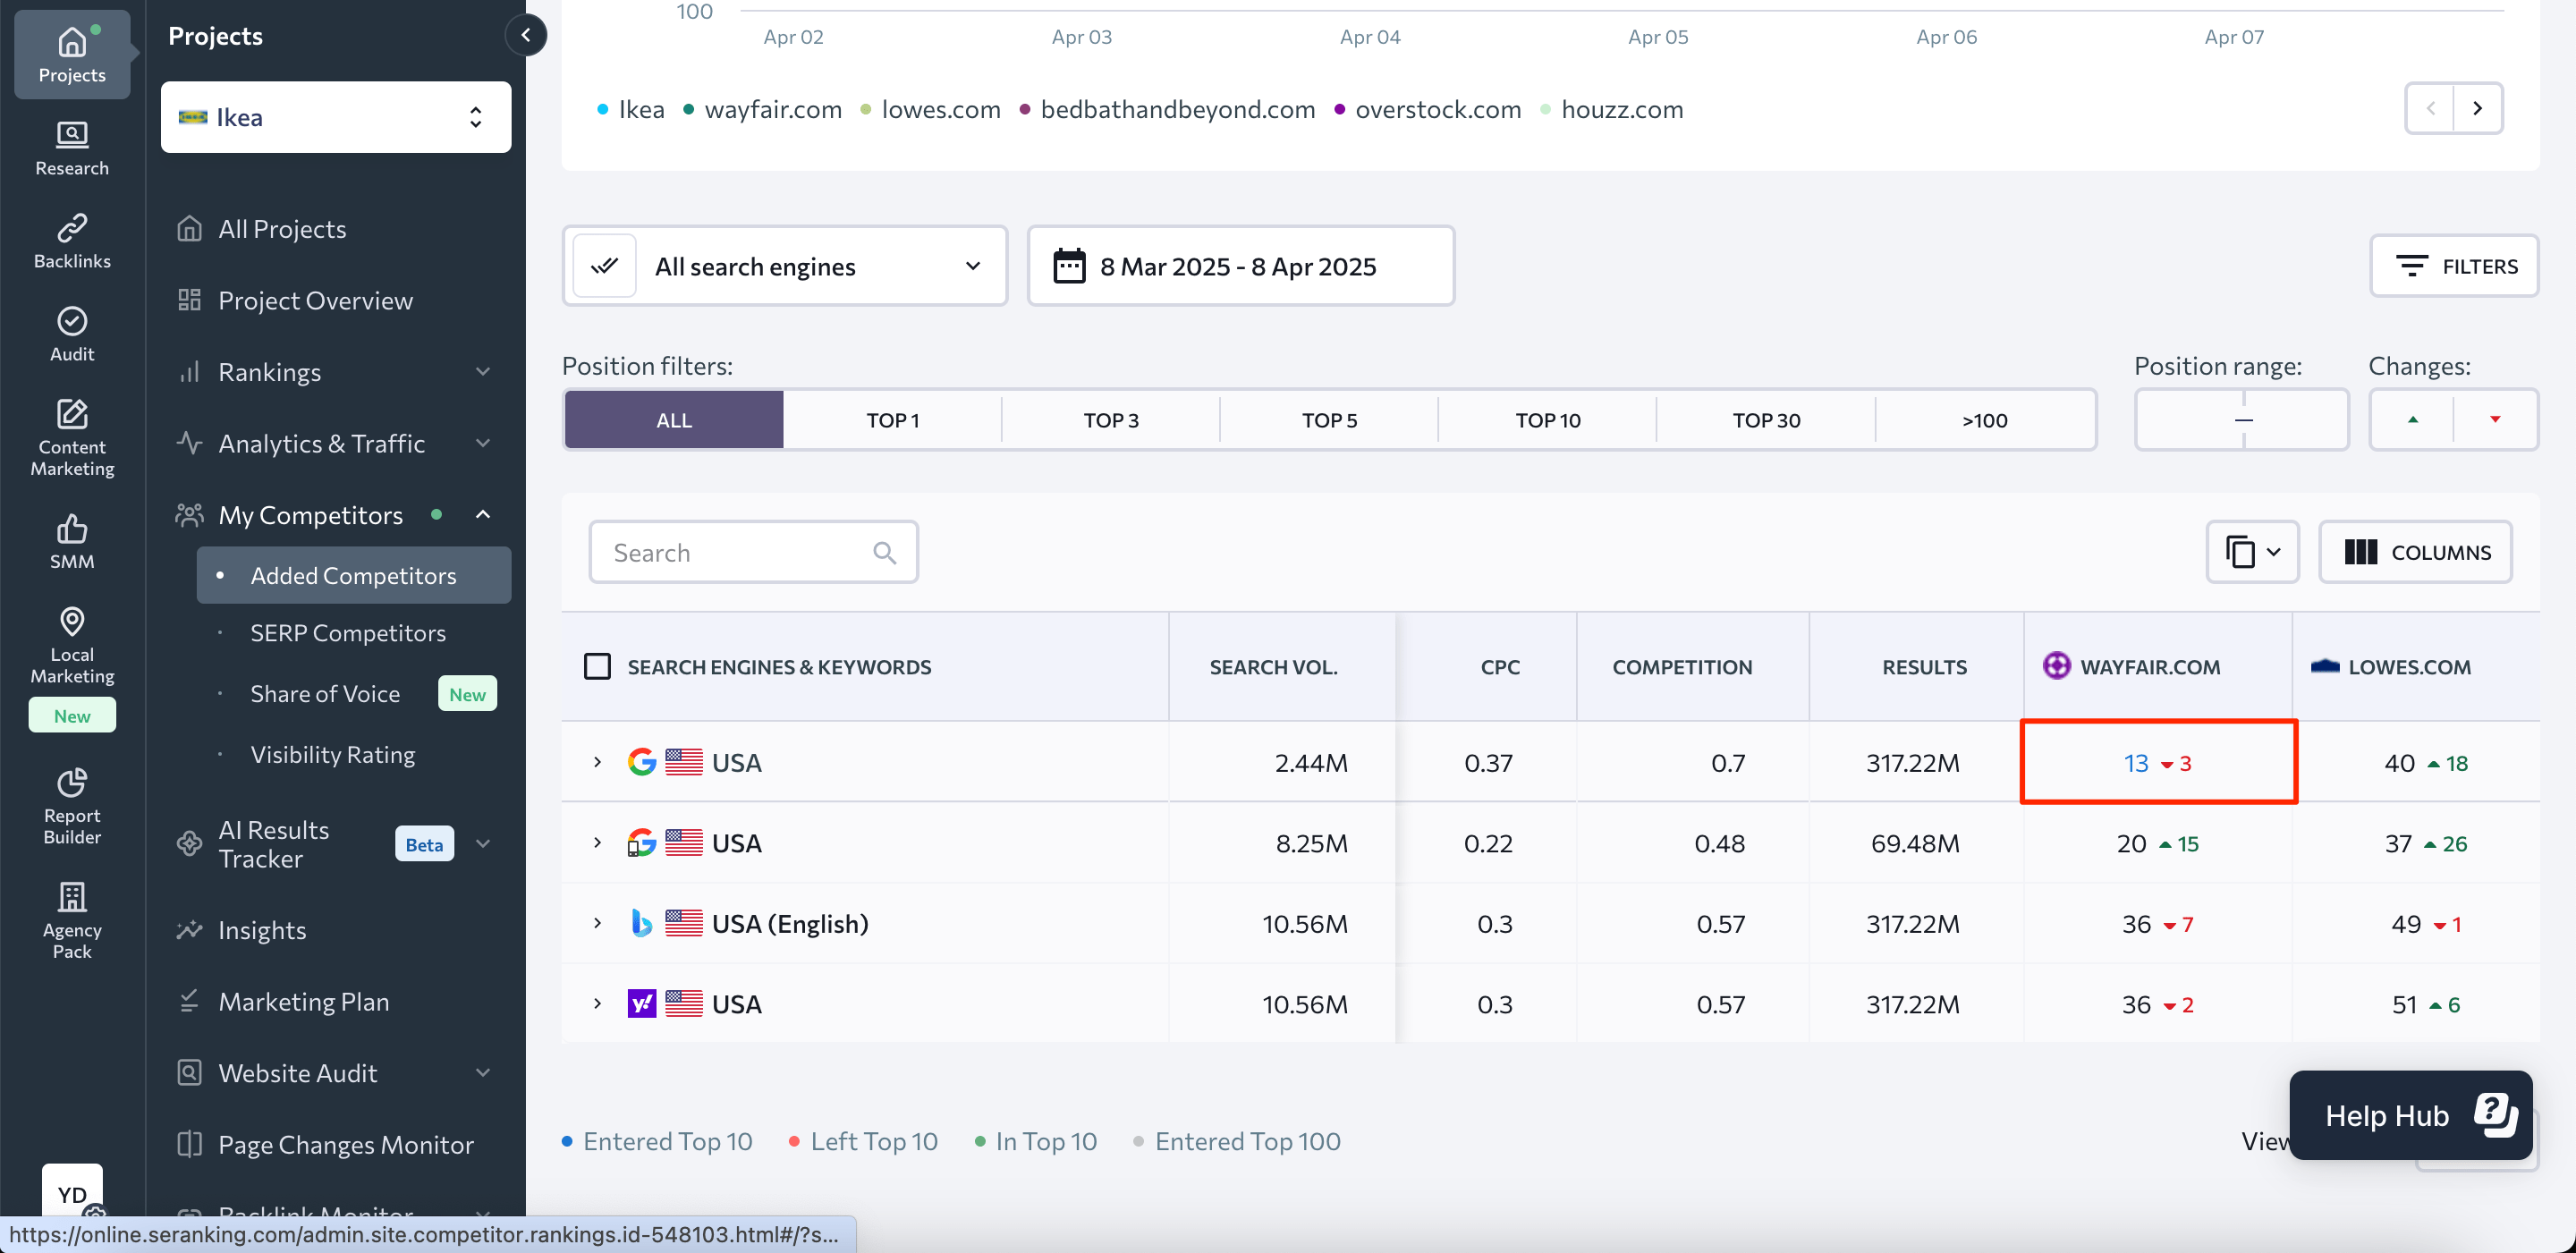Click the double-check icon beside All search engines
Image resolution: width=2576 pixels, height=1253 pixels.
pyautogui.click(x=604, y=266)
